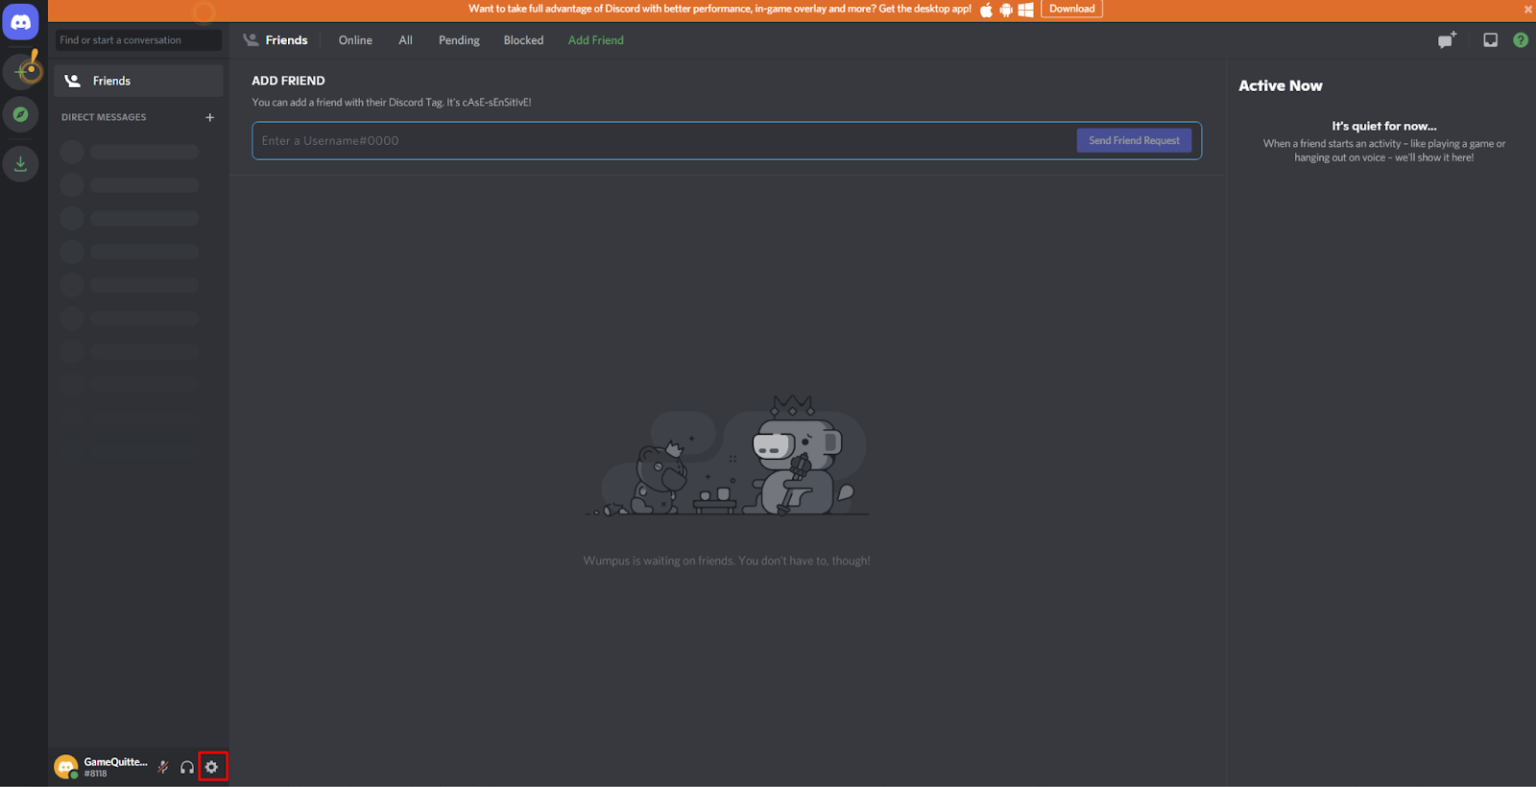Create a DM using the plus beside Direct Messages
Screen dimensions: 1536x787
(210, 117)
